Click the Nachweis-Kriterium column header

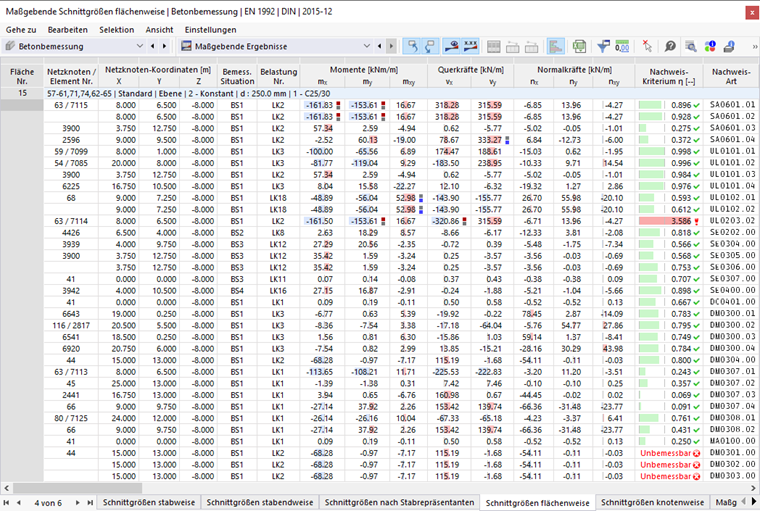click(x=669, y=76)
